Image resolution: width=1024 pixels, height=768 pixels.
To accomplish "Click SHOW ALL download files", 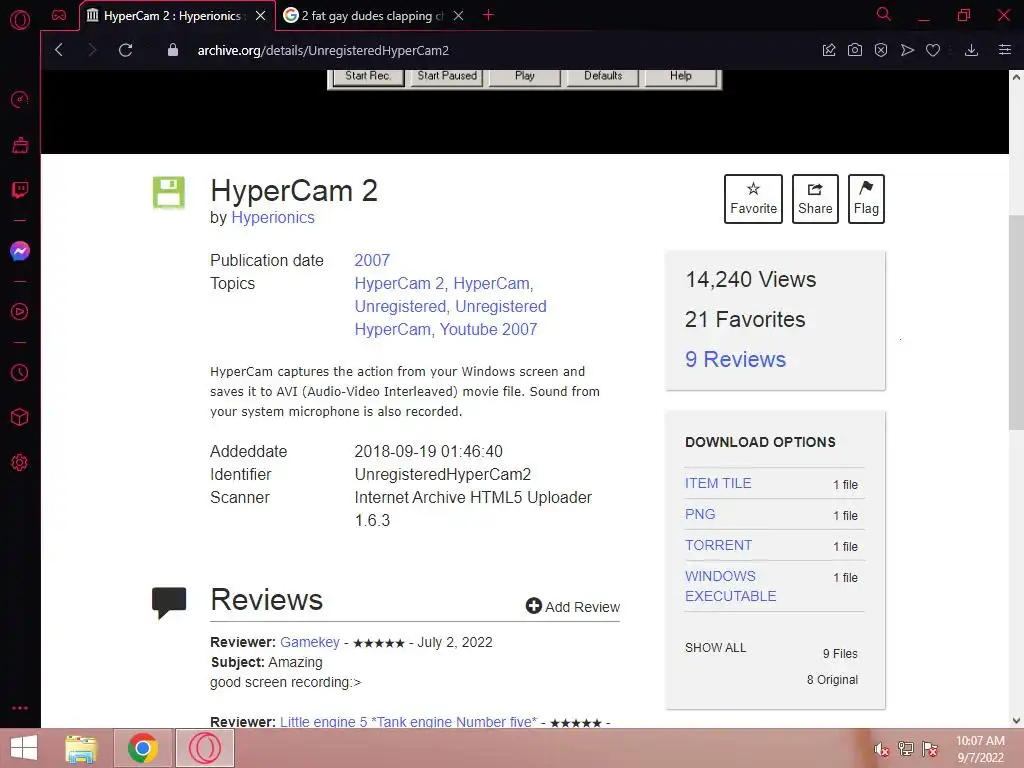I will (715, 648).
